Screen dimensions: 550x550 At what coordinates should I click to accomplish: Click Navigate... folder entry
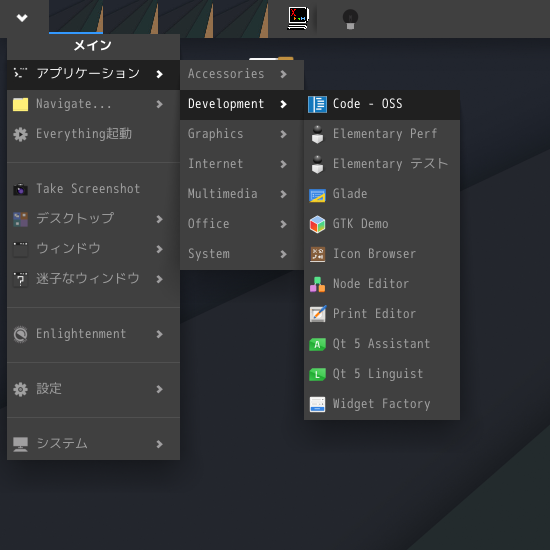(x=93, y=105)
